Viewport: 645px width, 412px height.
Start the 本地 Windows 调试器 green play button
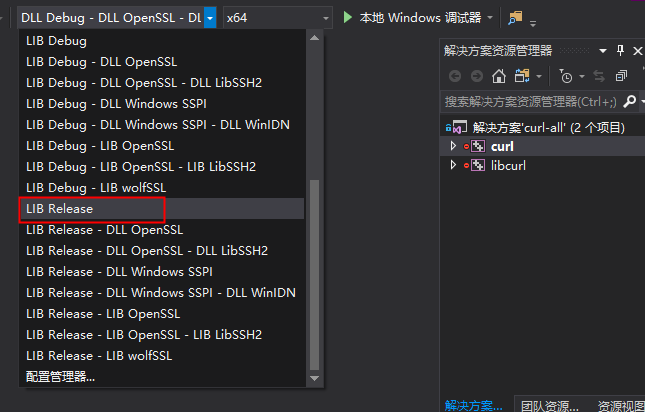[x=348, y=17]
